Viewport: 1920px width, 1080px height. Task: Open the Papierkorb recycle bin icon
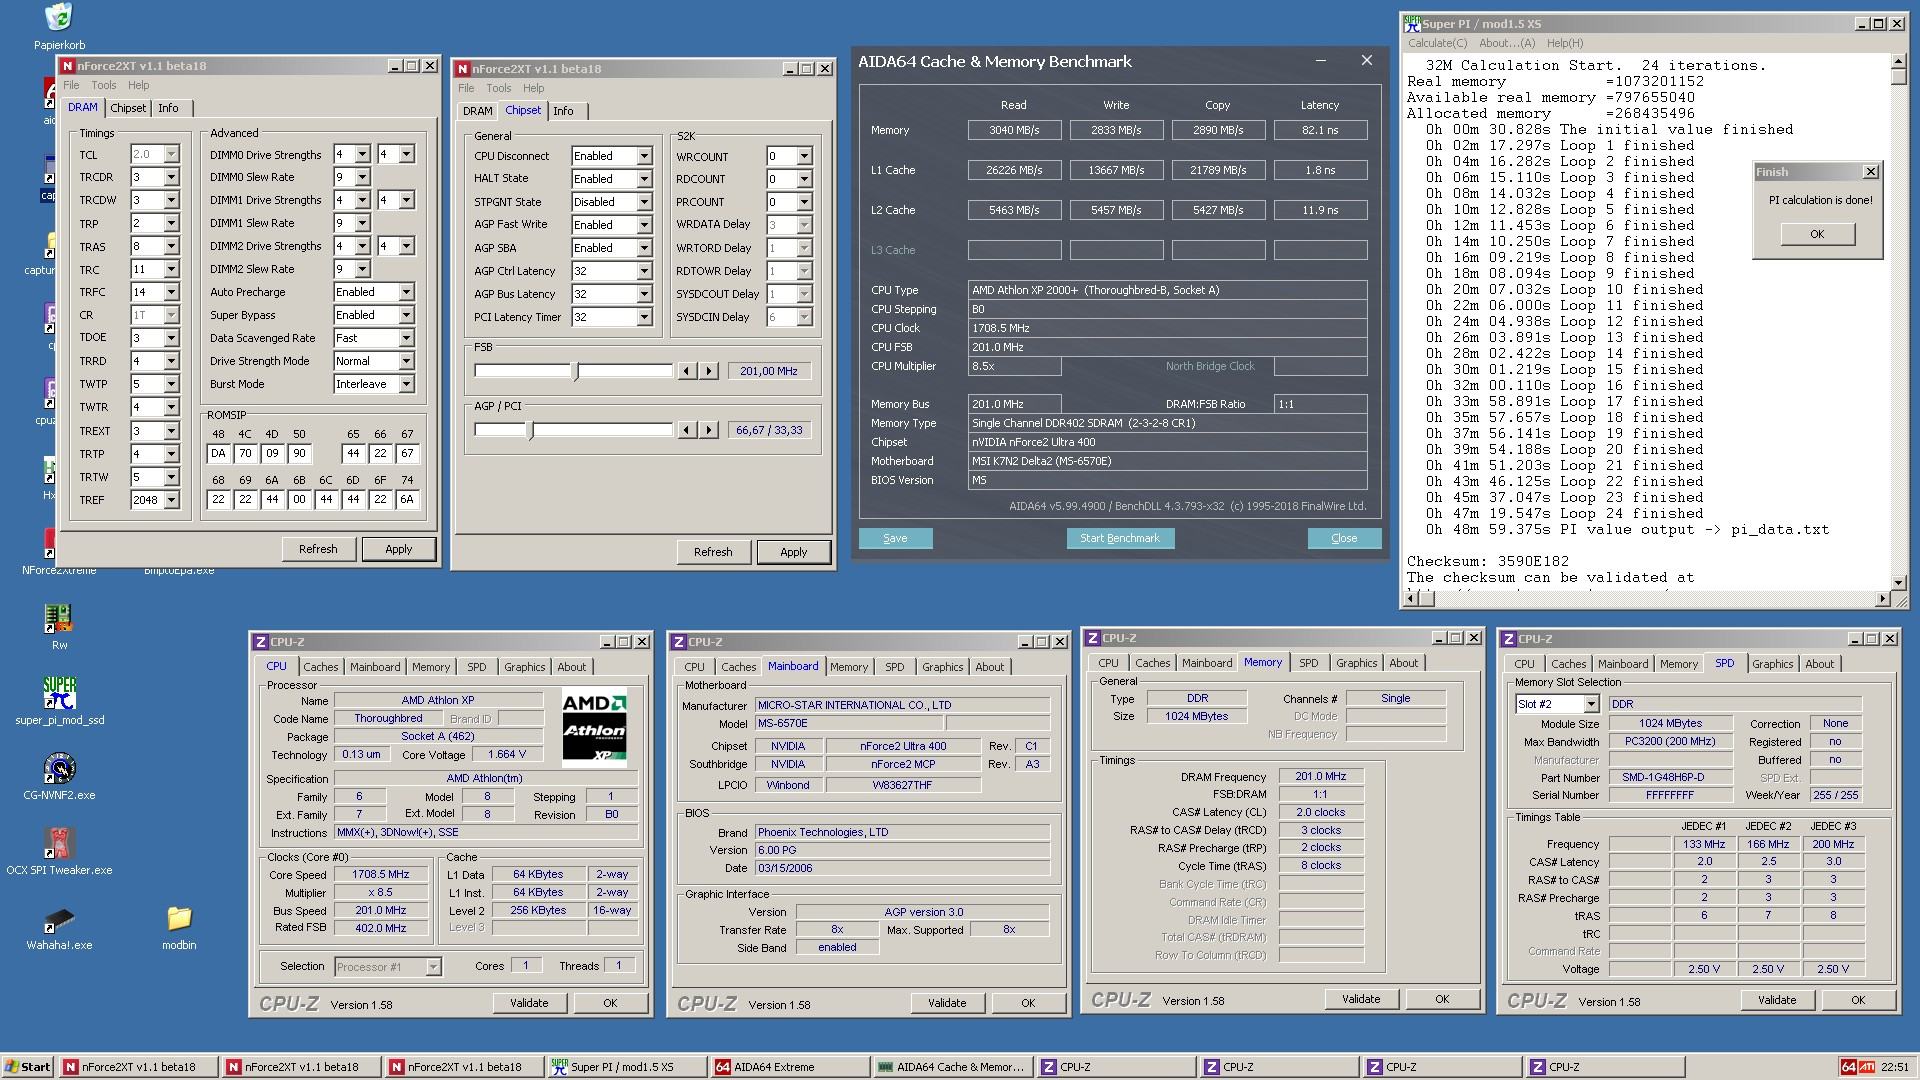pyautogui.click(x=59, y=26)
